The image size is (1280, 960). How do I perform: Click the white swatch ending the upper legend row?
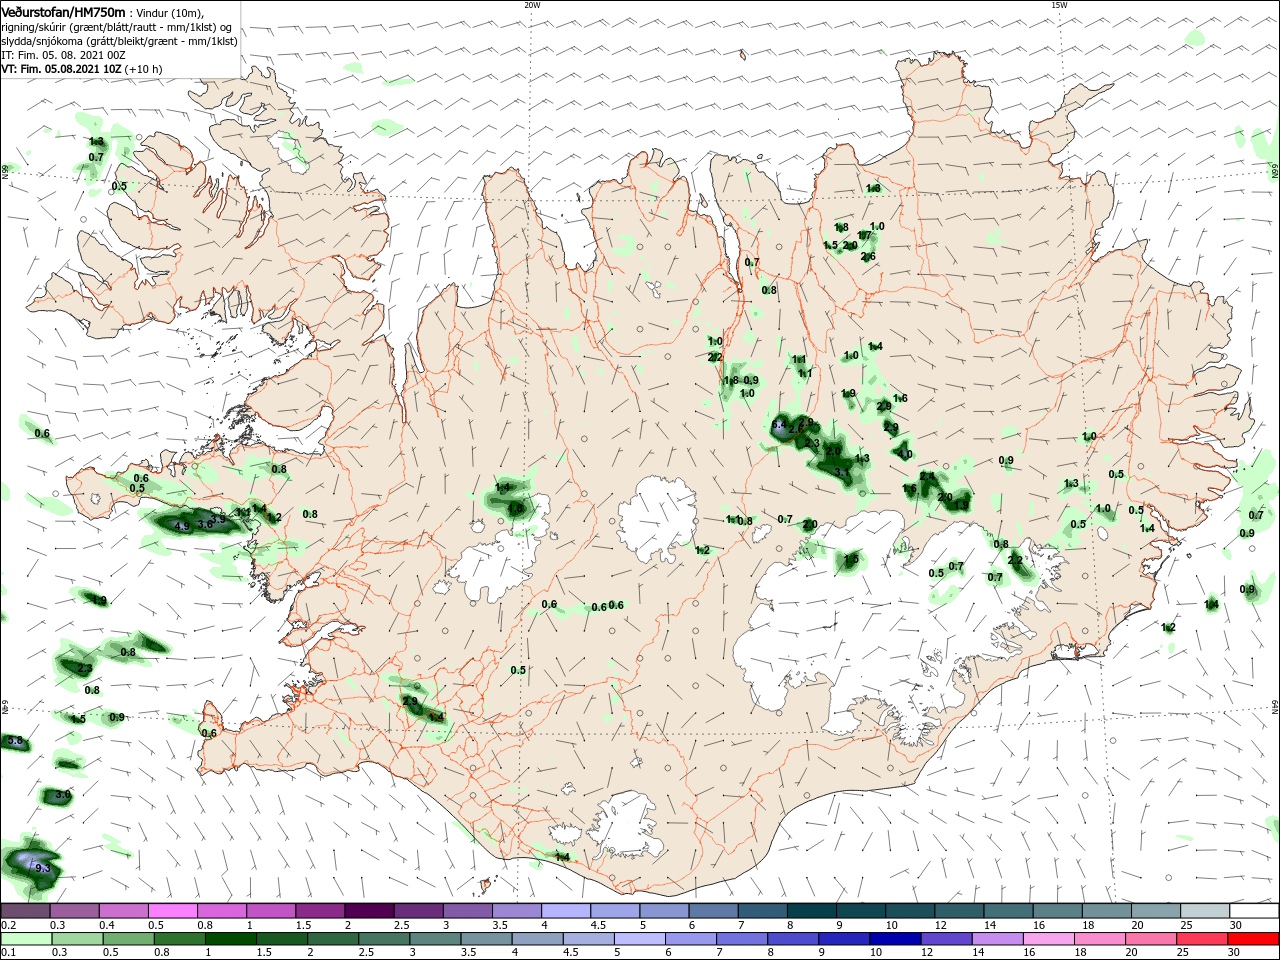coord(1255,911)
